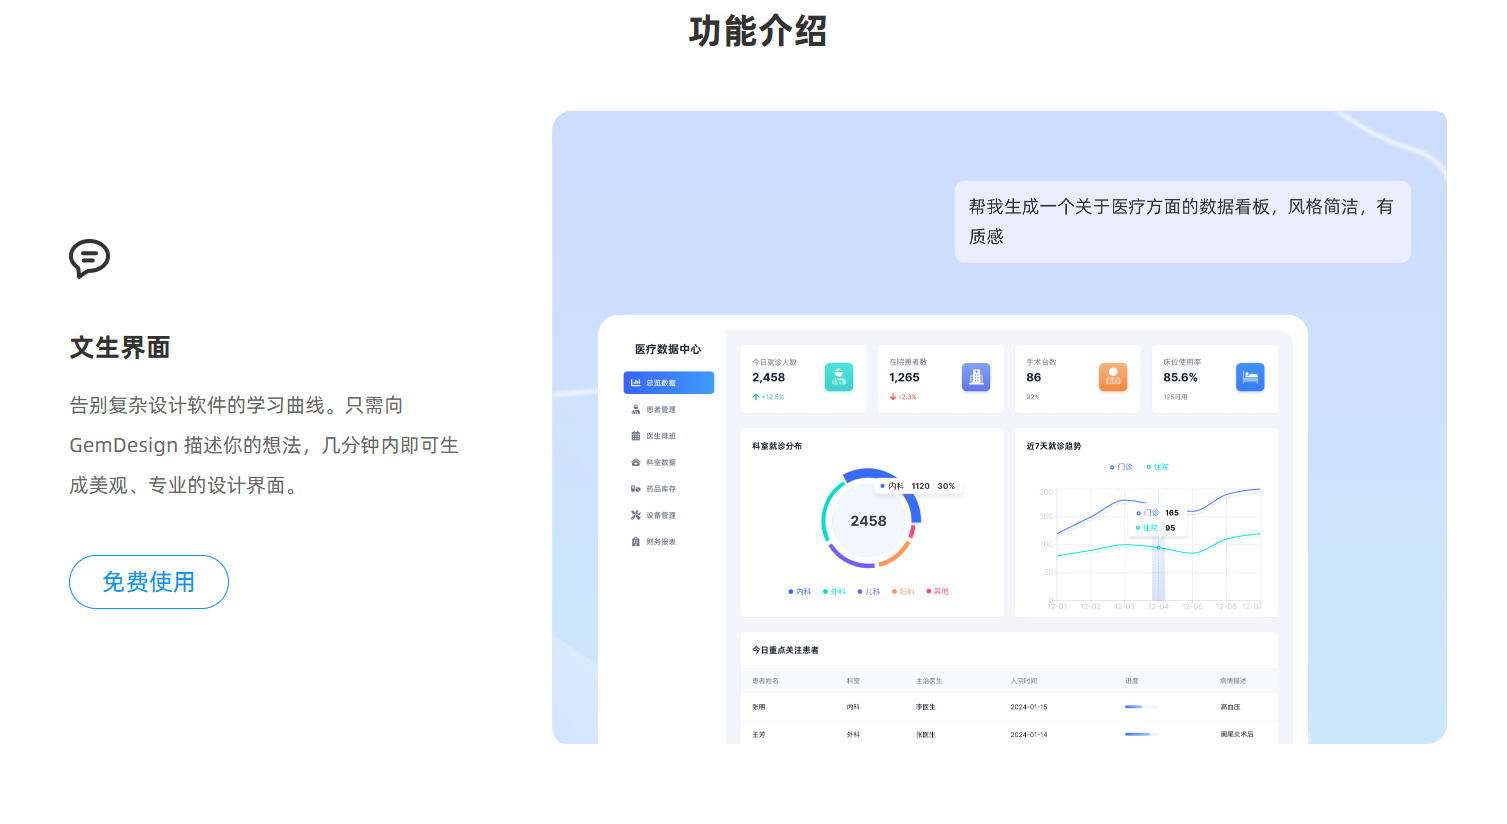Click the progress bar in 张明's row
This screenshot has width=1507, height=824.
click(x=1141, y=707)
